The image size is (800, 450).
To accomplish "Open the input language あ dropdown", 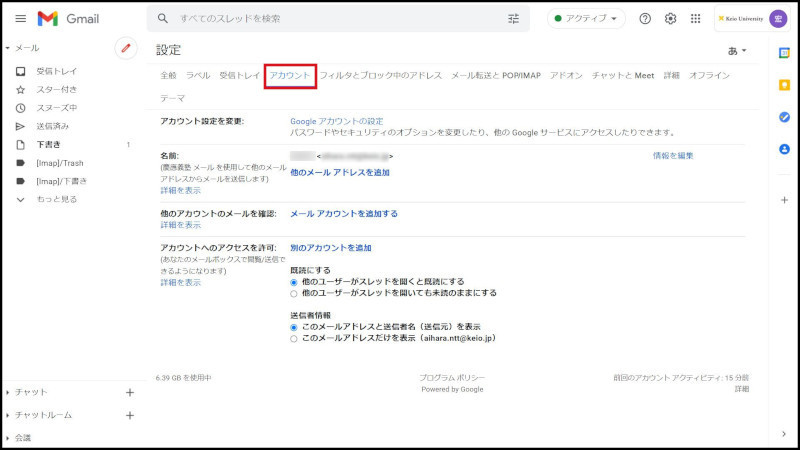I will (x=737, y=50).
